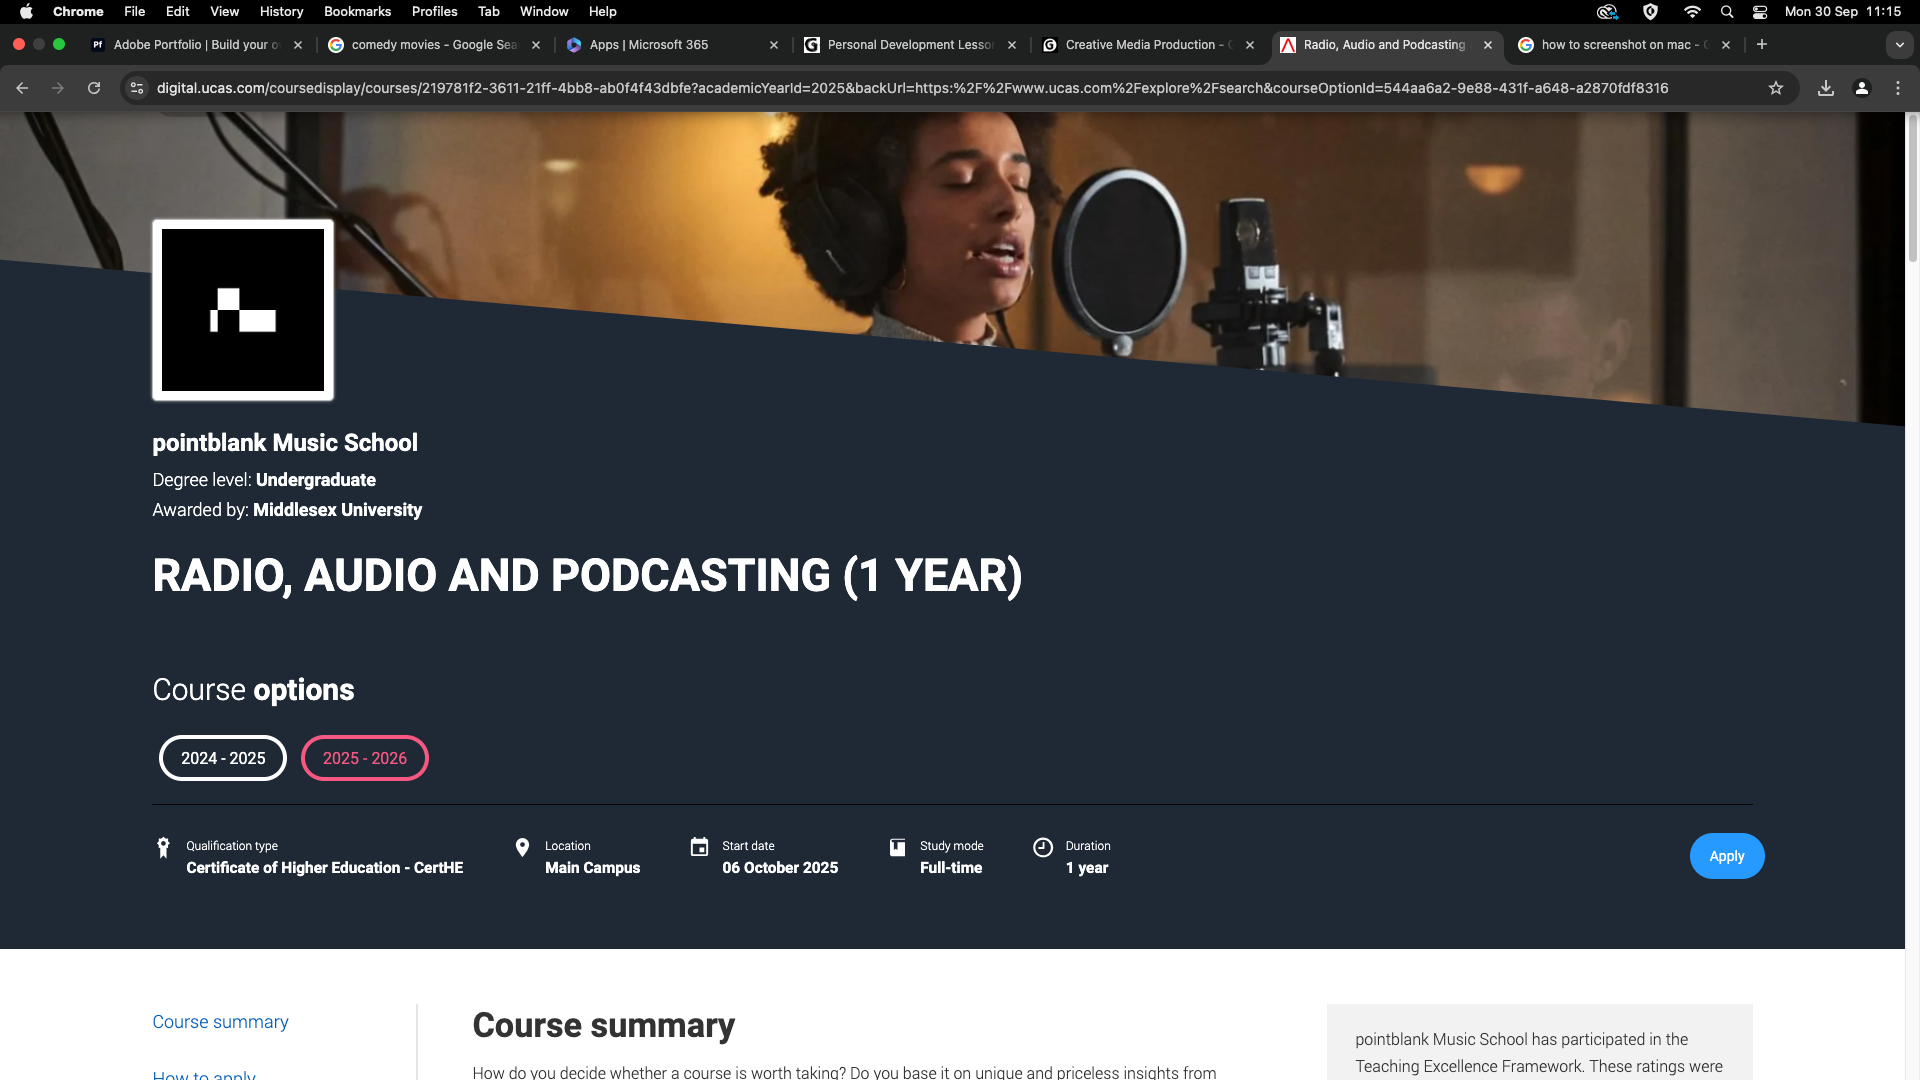The height and width of the screenshot is (1080, 1920).
Task: Click the browser back arrow
Action: (x=22, y=88)
